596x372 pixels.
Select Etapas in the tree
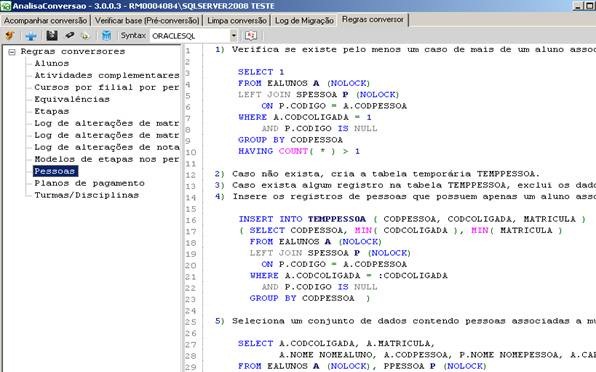pos(52,111)
